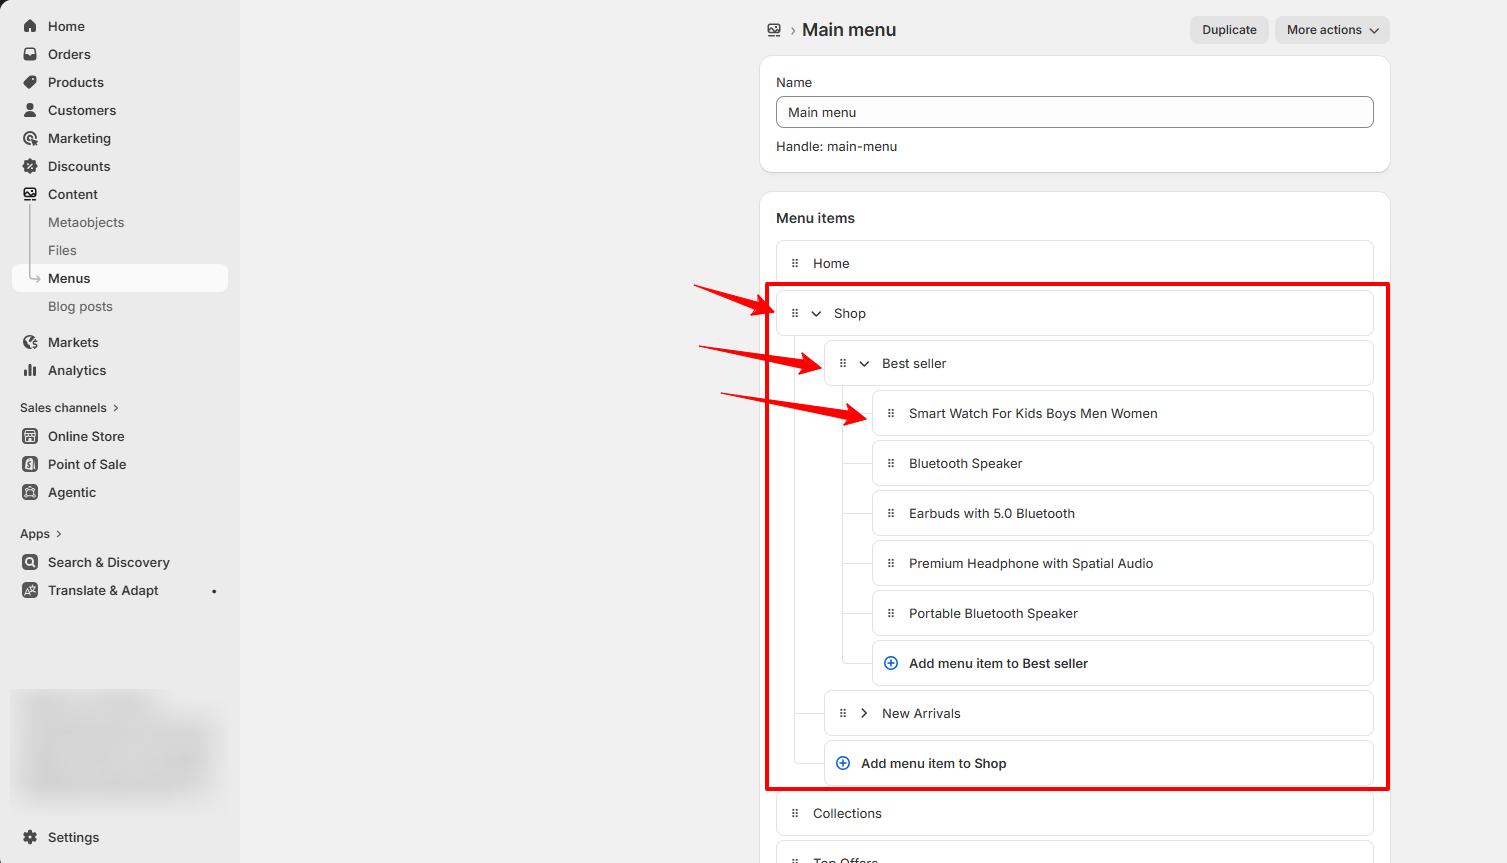Go to Orders page
1507x863 pixels.
(x=69, y=54)
